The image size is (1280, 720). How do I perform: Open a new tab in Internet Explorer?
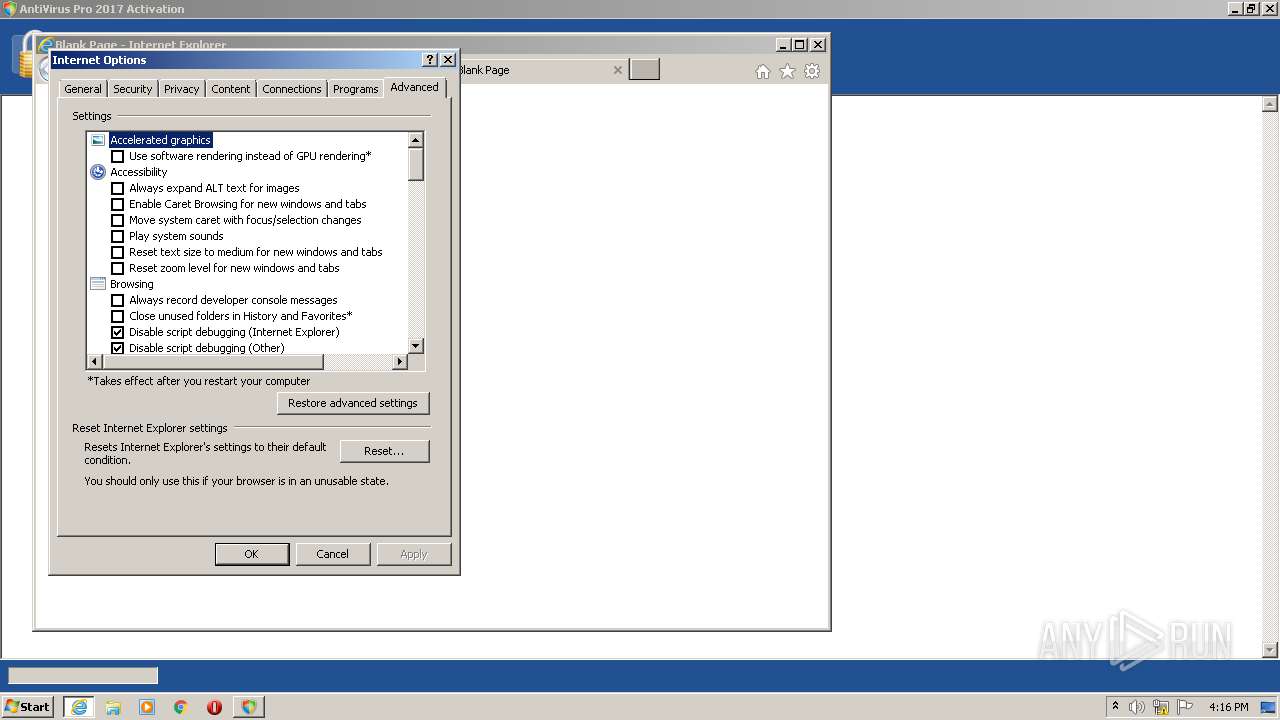click(644, 69)
